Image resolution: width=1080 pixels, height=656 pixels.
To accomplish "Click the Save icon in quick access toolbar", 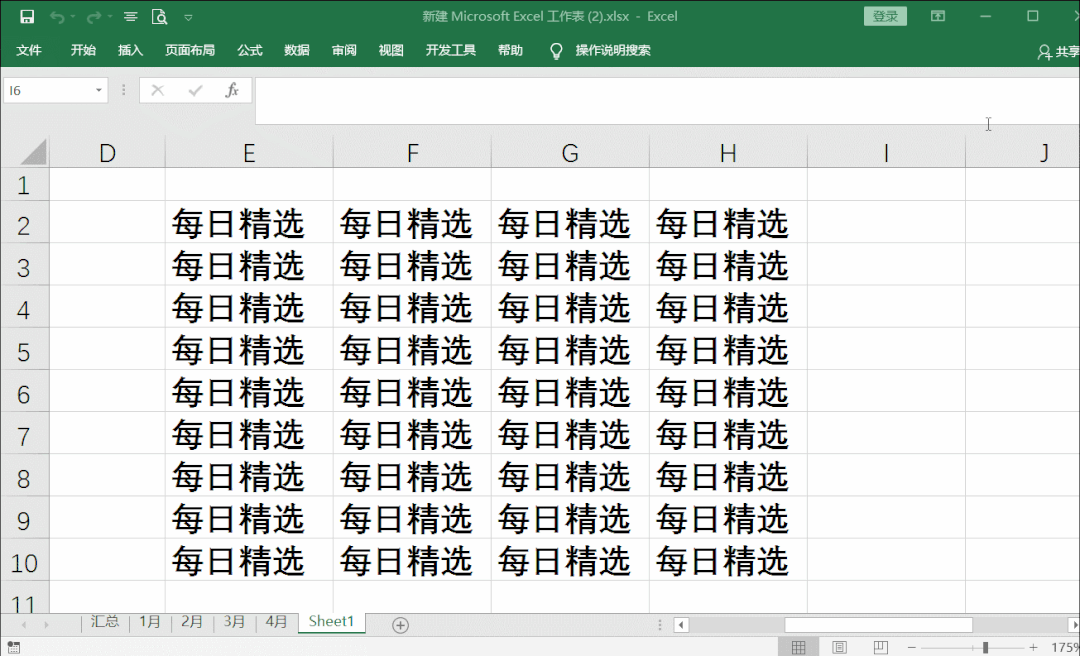I will (x=27, y=17).
